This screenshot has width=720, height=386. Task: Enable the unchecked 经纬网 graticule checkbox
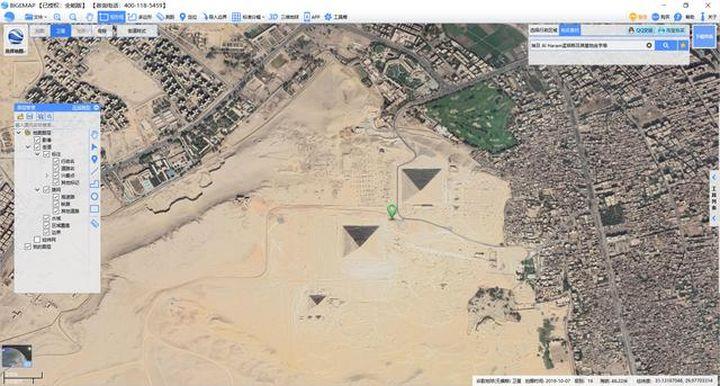(x=37, y=240)
